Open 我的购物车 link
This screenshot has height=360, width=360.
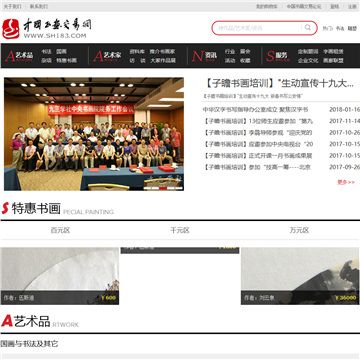(267, 6)
